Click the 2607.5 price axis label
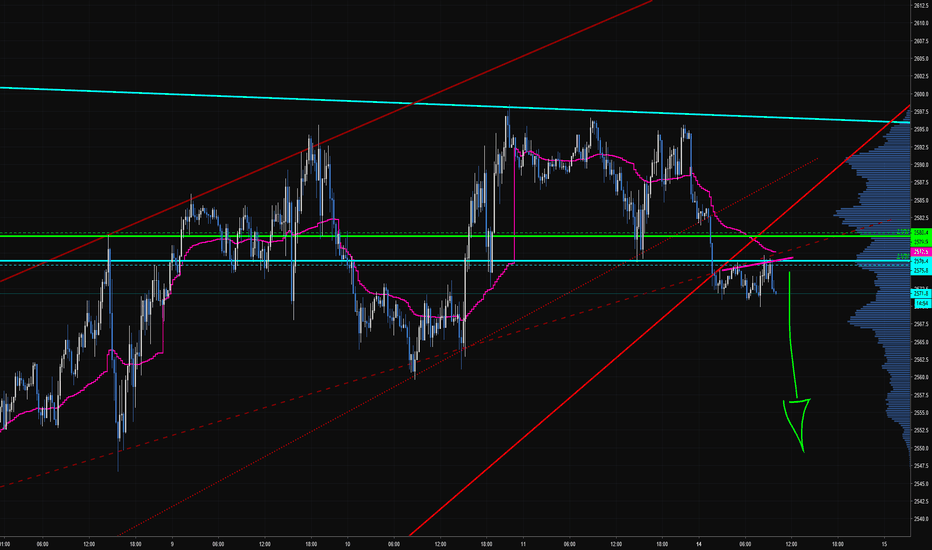This screenshot has width=932, height=550. coord(921,41)
